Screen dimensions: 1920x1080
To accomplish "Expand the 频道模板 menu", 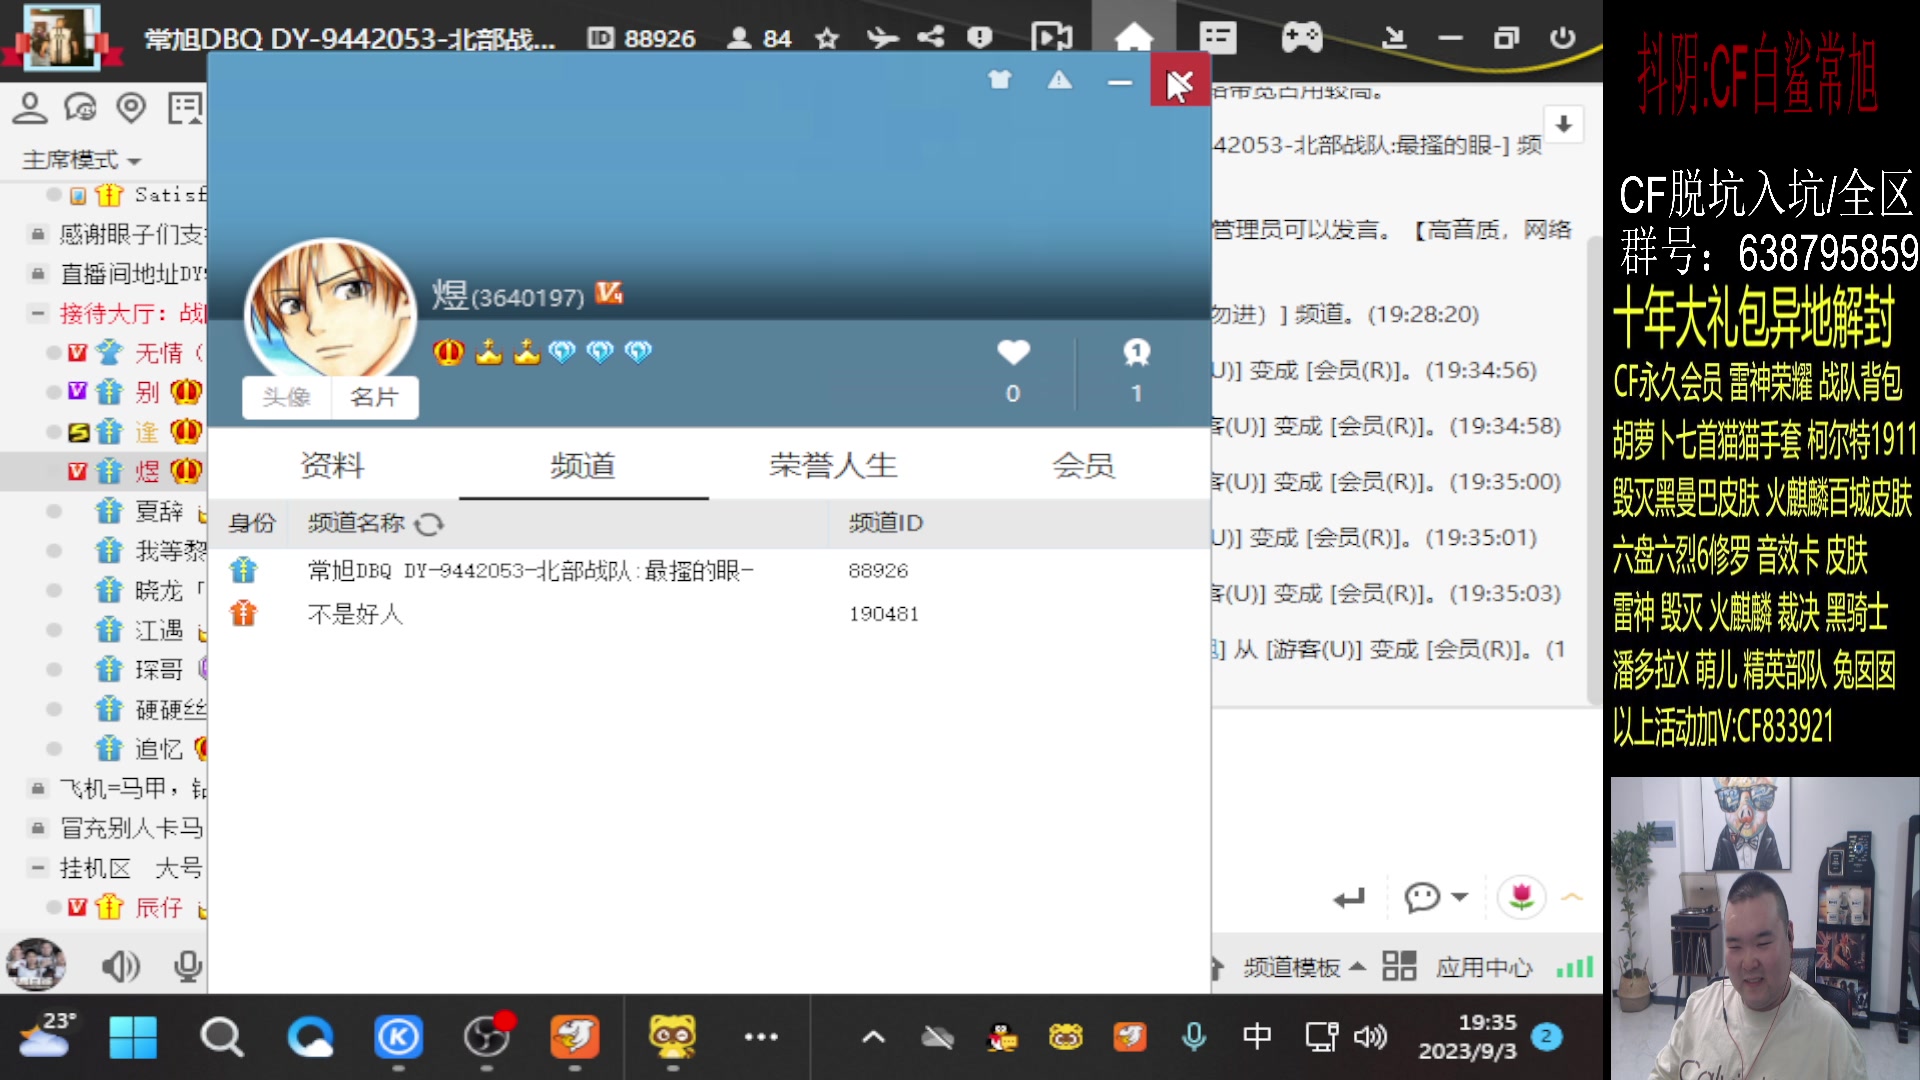I will (1304, 967).
